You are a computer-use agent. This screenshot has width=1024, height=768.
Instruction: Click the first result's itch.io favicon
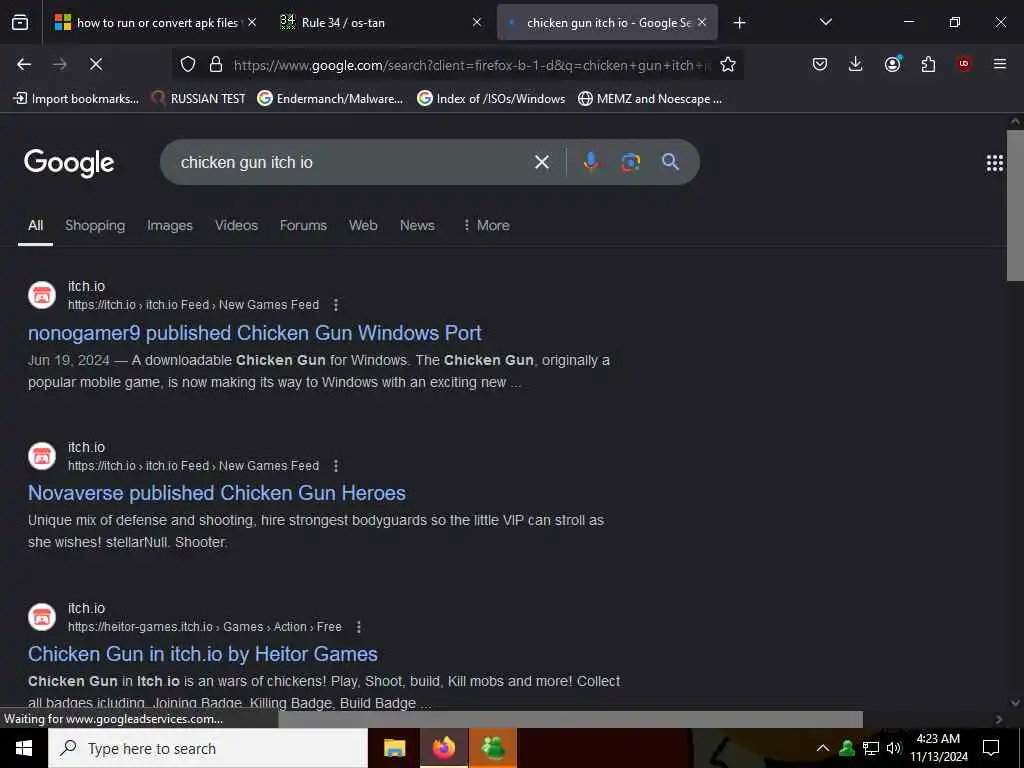(42, 295)
